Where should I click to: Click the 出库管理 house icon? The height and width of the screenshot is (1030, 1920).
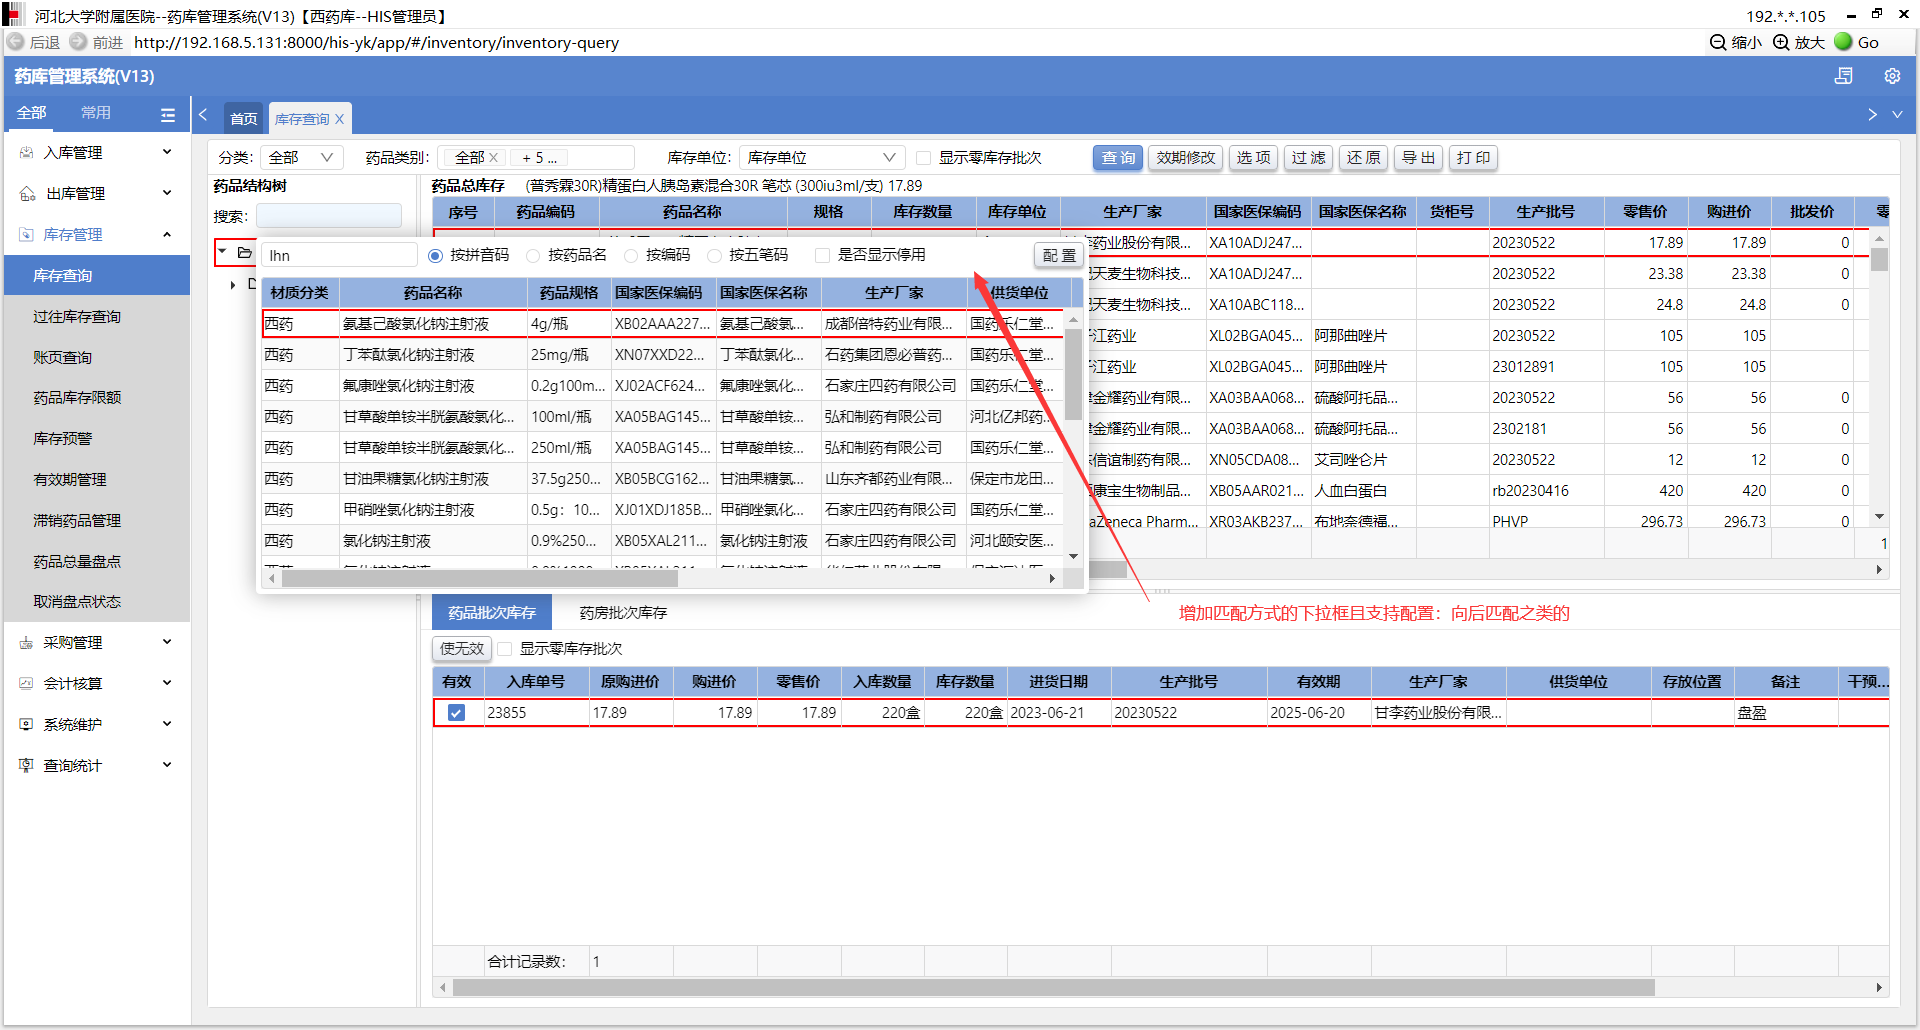coord(27,194)
